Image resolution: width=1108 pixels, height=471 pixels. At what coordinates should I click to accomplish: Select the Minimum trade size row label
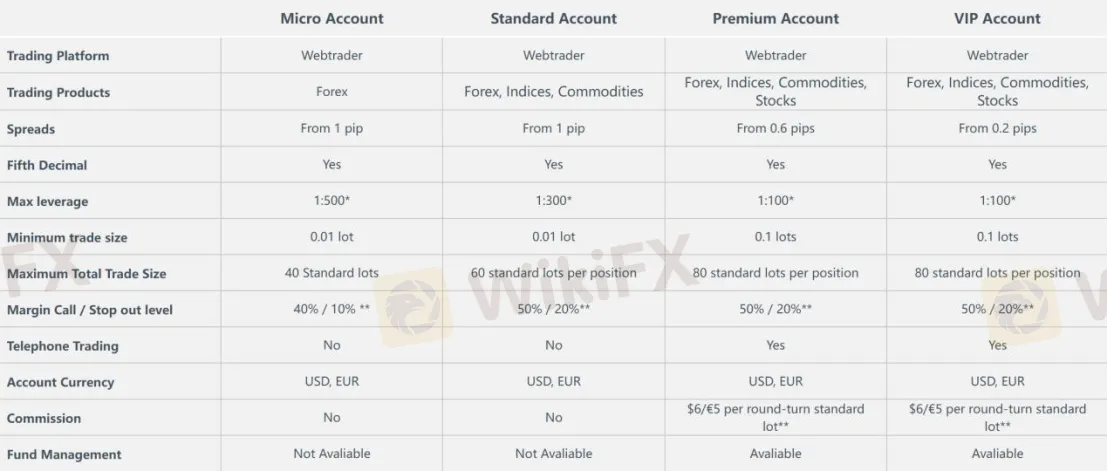click(x=67, y=238)
